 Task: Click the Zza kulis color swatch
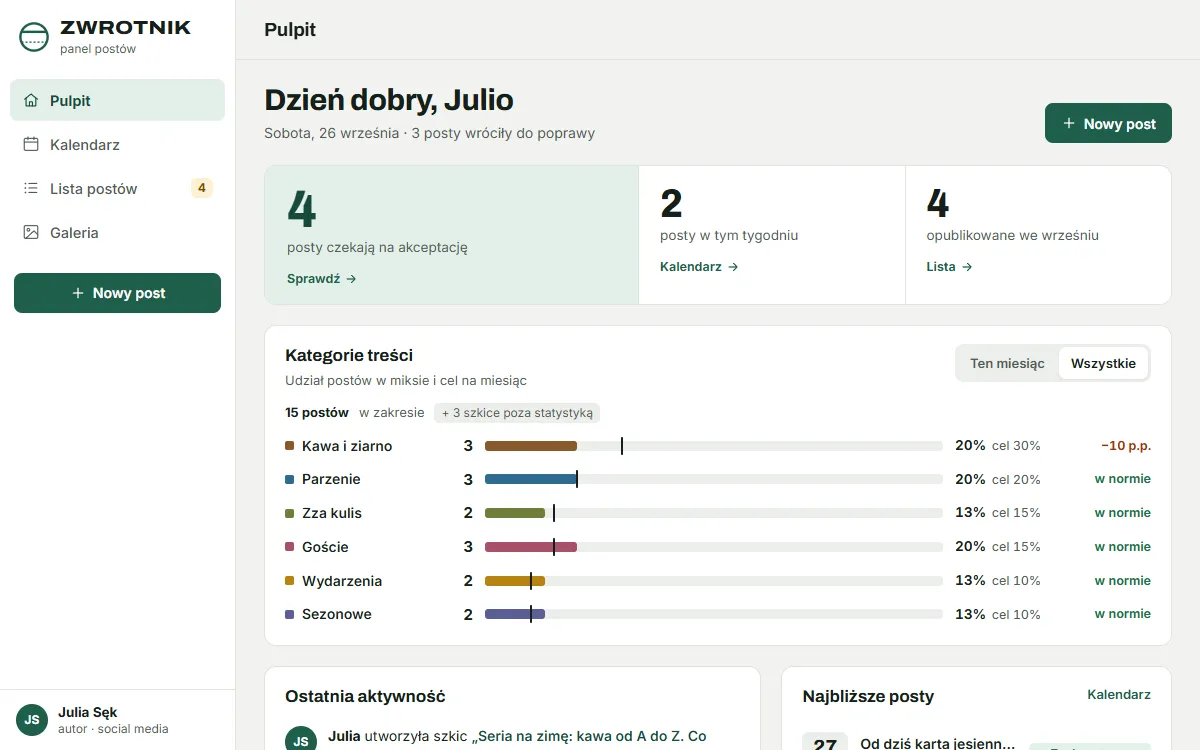point(290,513)
